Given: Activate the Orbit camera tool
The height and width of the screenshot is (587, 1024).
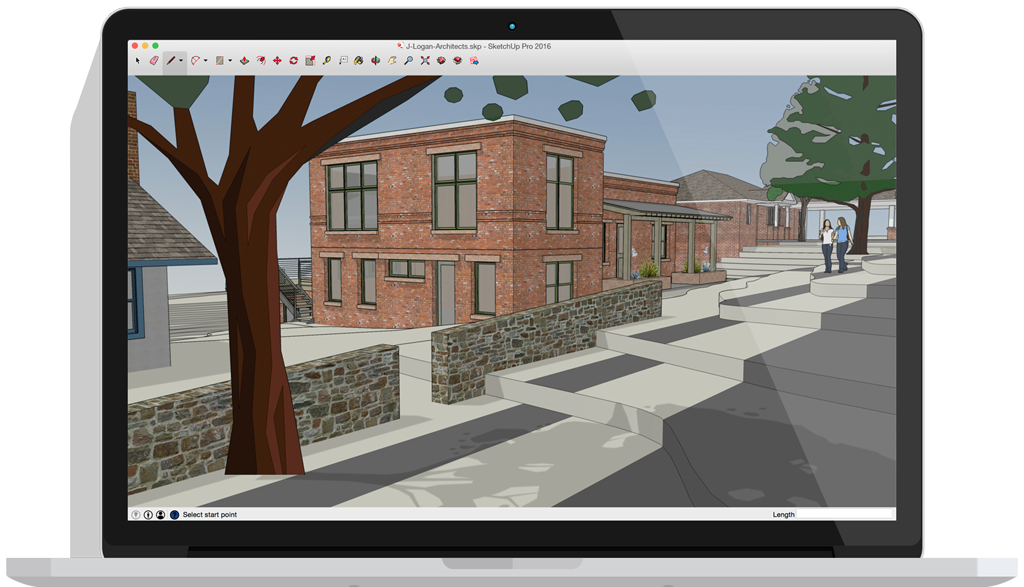Looking at the screenshot, I should tap(376, 61).
